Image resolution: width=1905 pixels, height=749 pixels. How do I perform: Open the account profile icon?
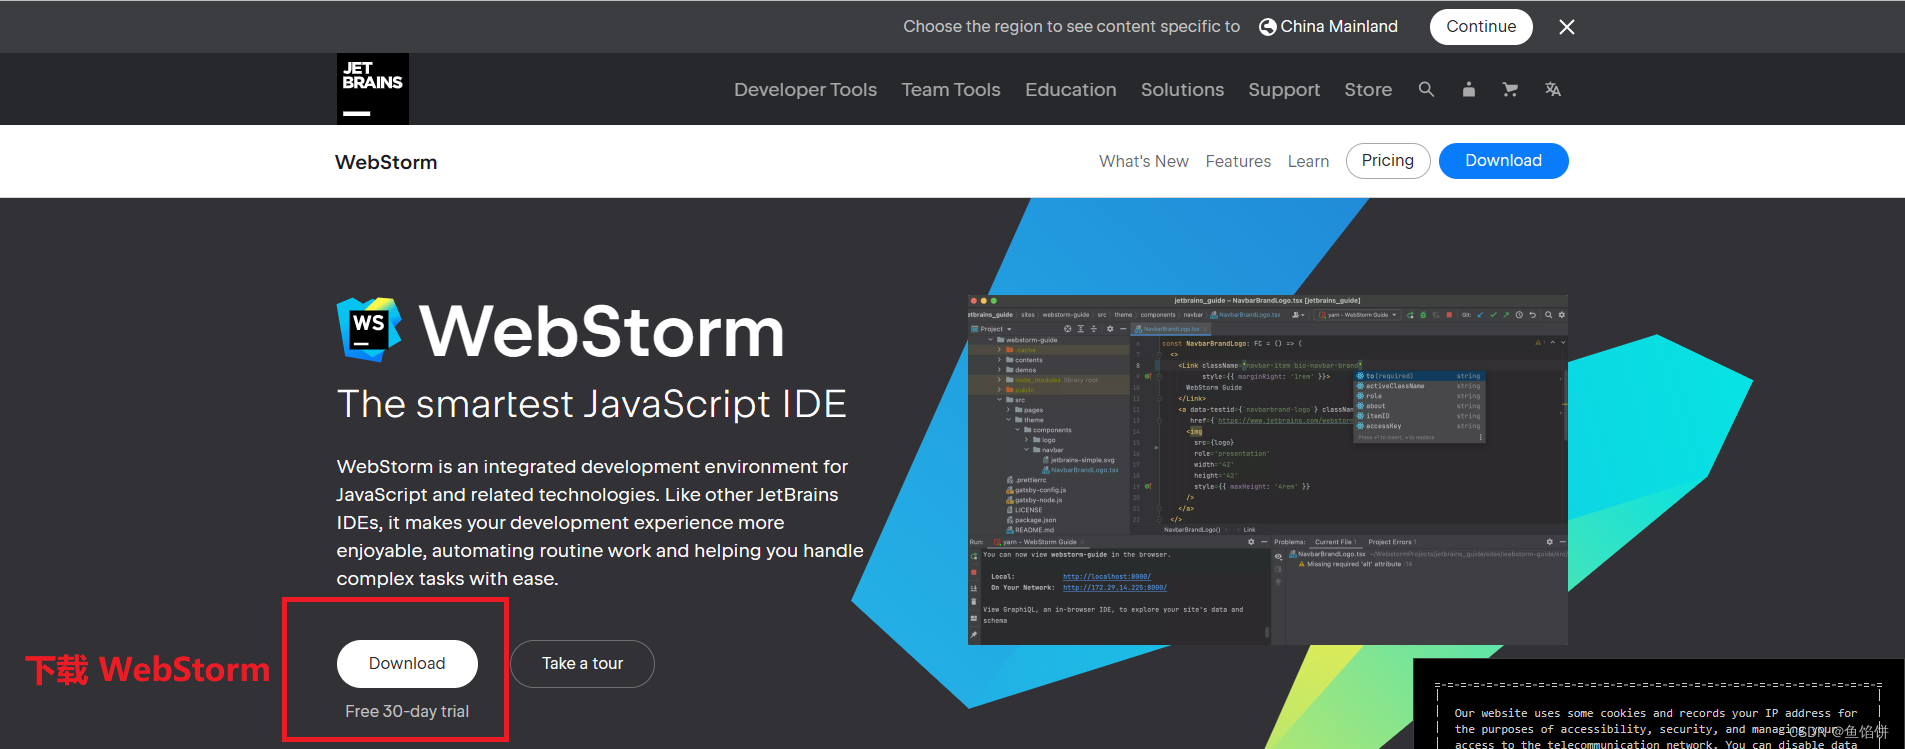coord(1468,89)
